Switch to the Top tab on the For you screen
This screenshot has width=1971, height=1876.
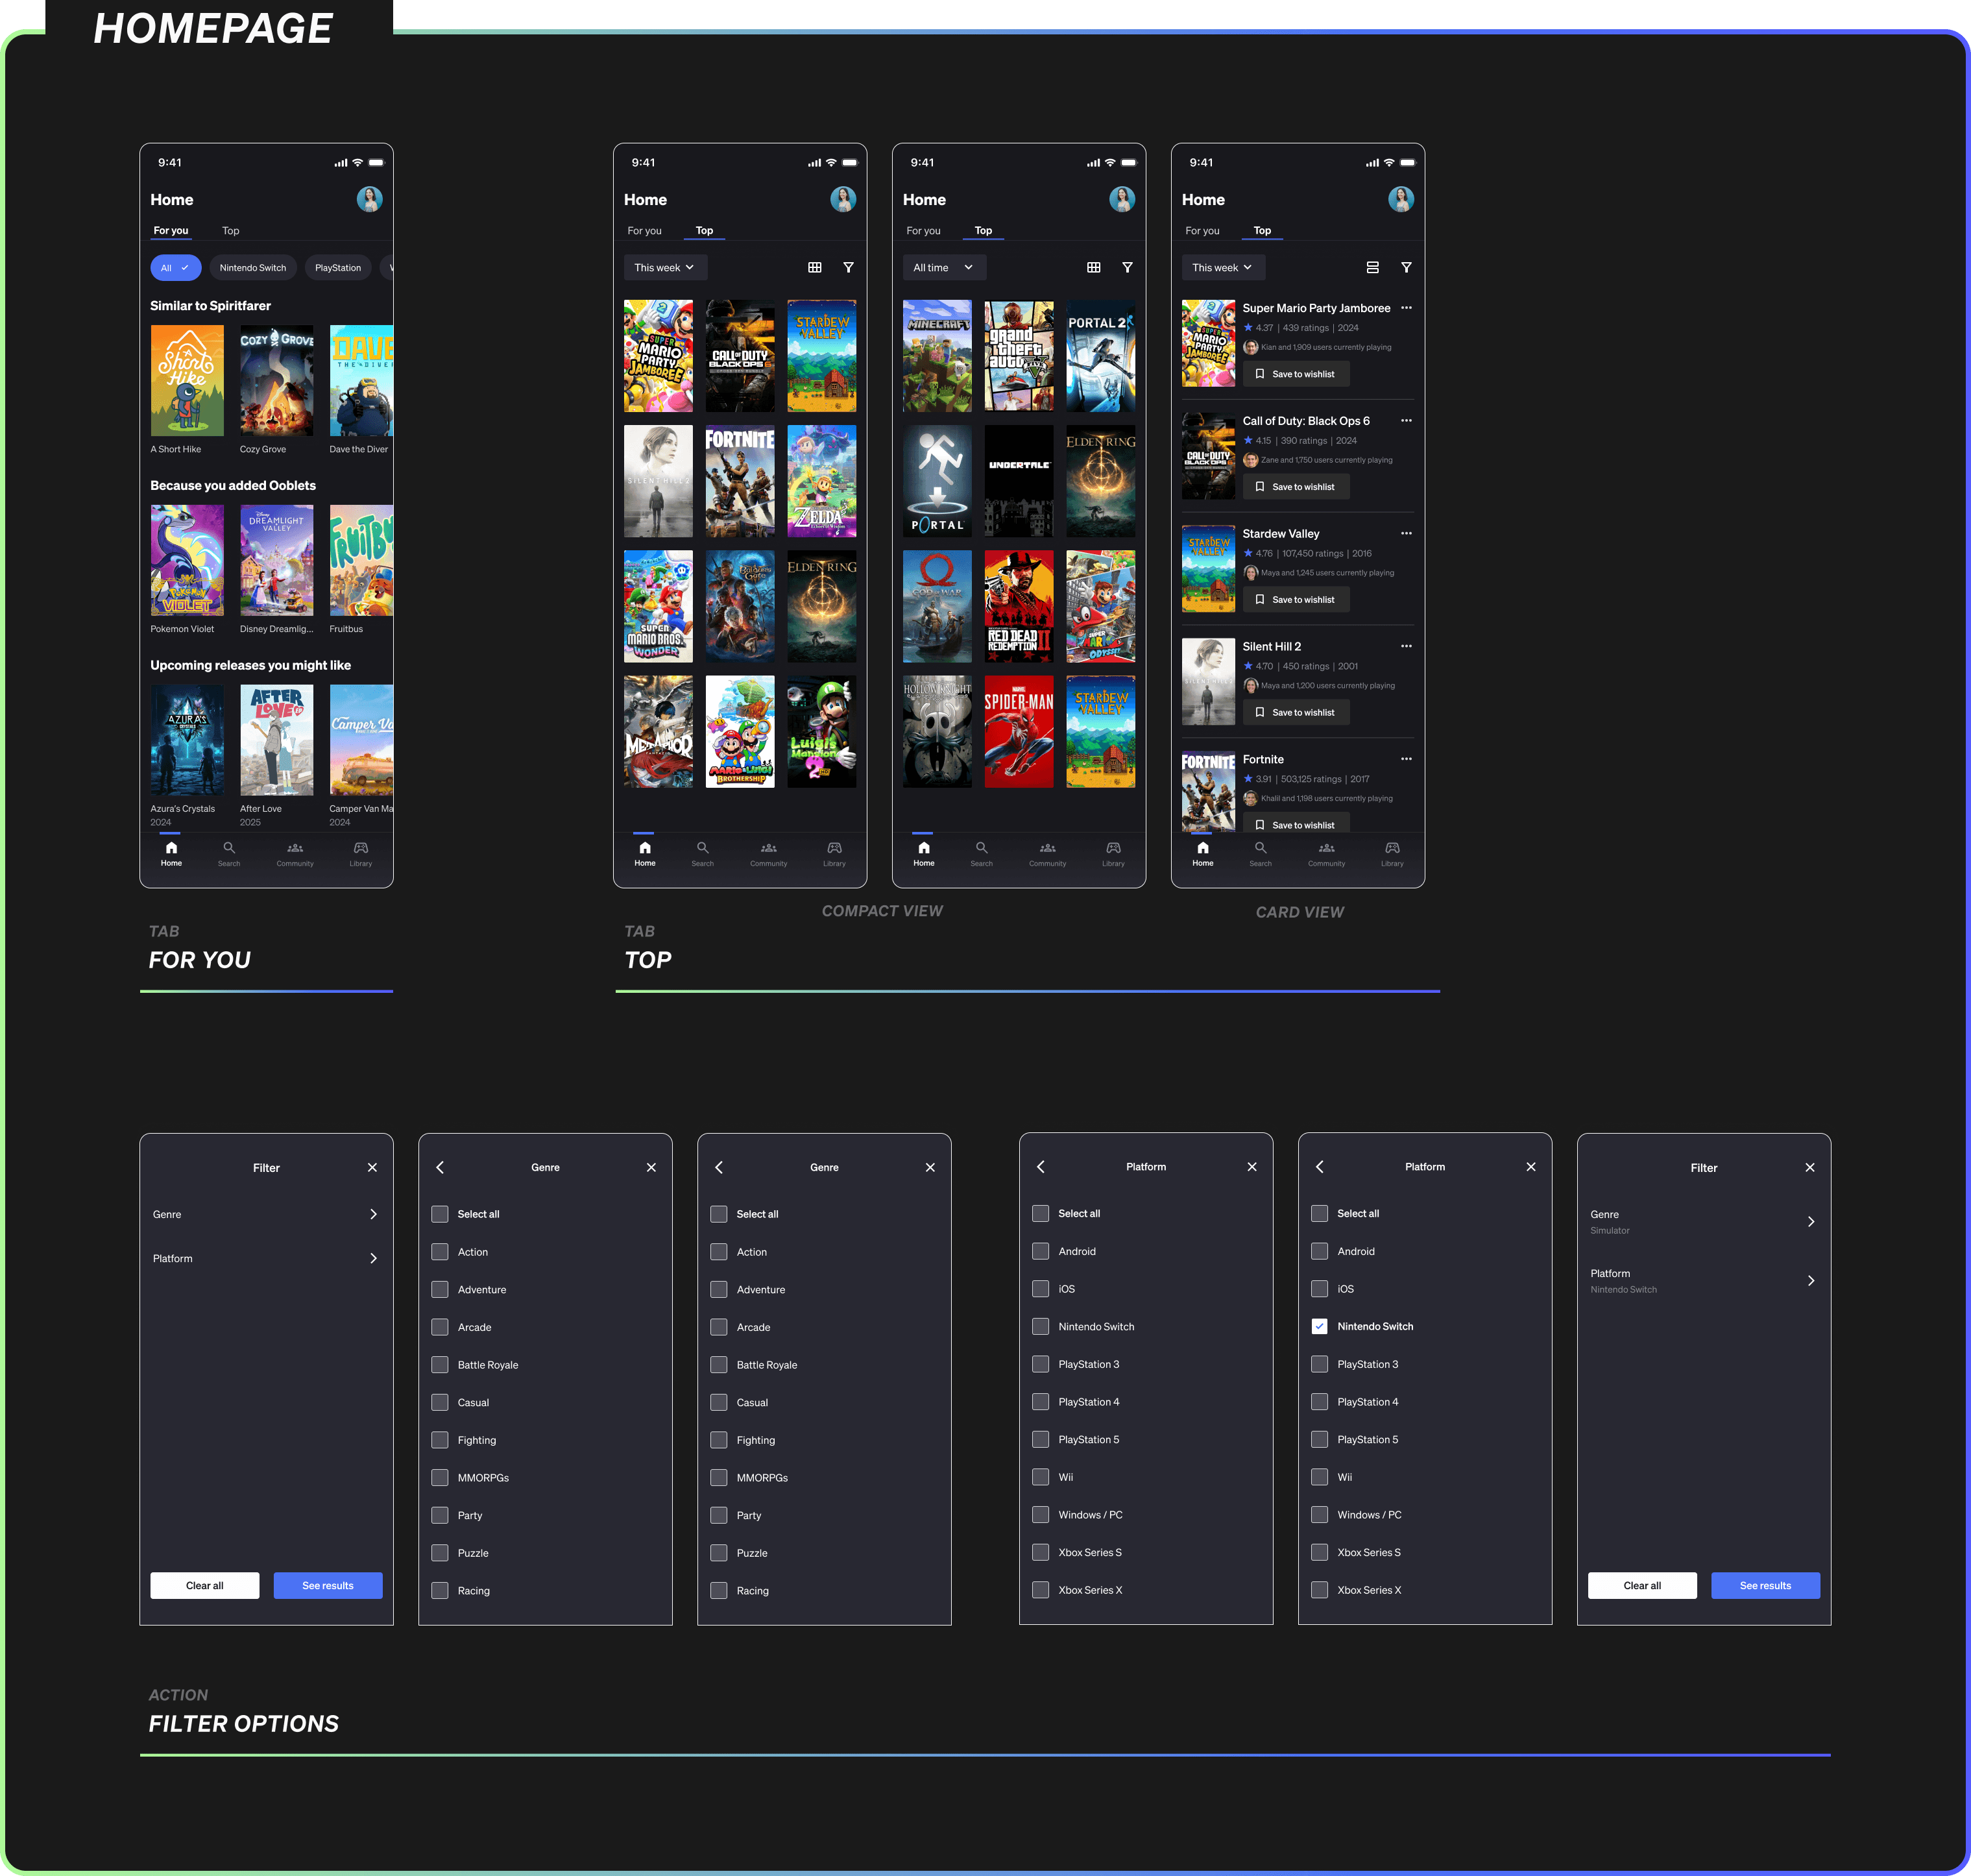(x=231, y=231)
